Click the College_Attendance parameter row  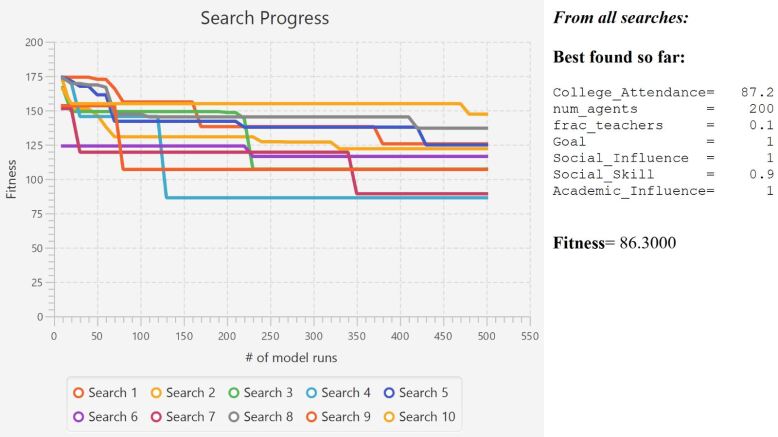[662, 93]
